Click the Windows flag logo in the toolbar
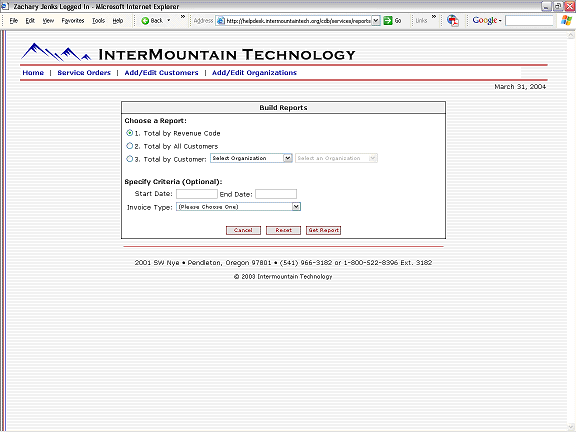Image resolution: width=576 pixels, height=432 pixels. 566,21
